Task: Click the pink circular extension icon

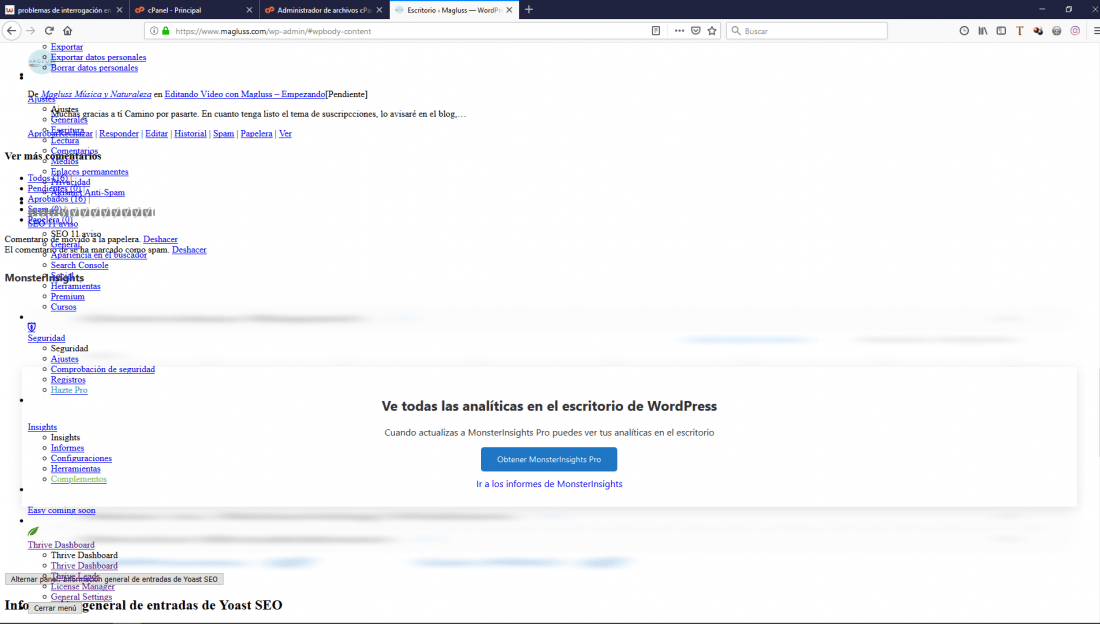Action: coord(1075,31)
